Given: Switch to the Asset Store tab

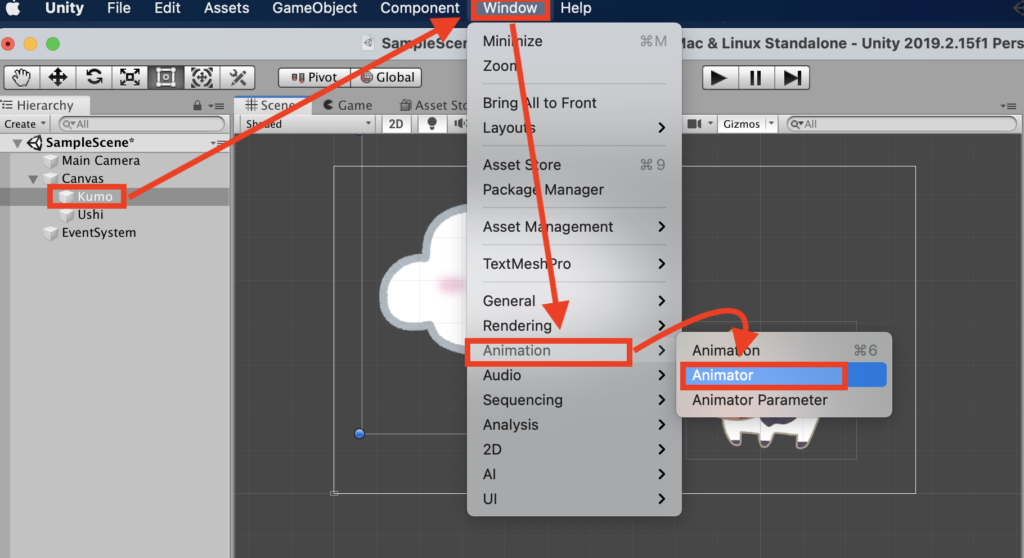Looking at the screenshot, I should pos(434,105).
